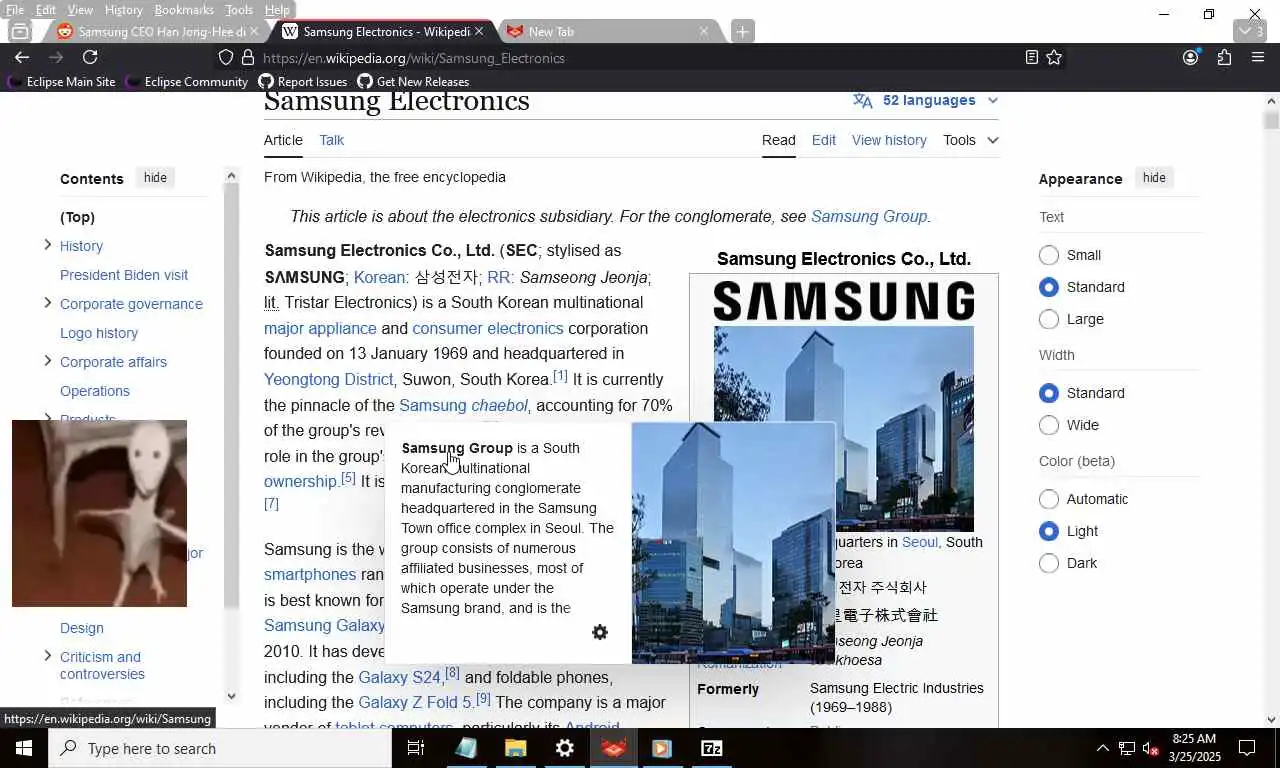This screenshot has width=1280, height=768.
Task: Open the language translation icon next to 52 languages
Action: (862, 100)
